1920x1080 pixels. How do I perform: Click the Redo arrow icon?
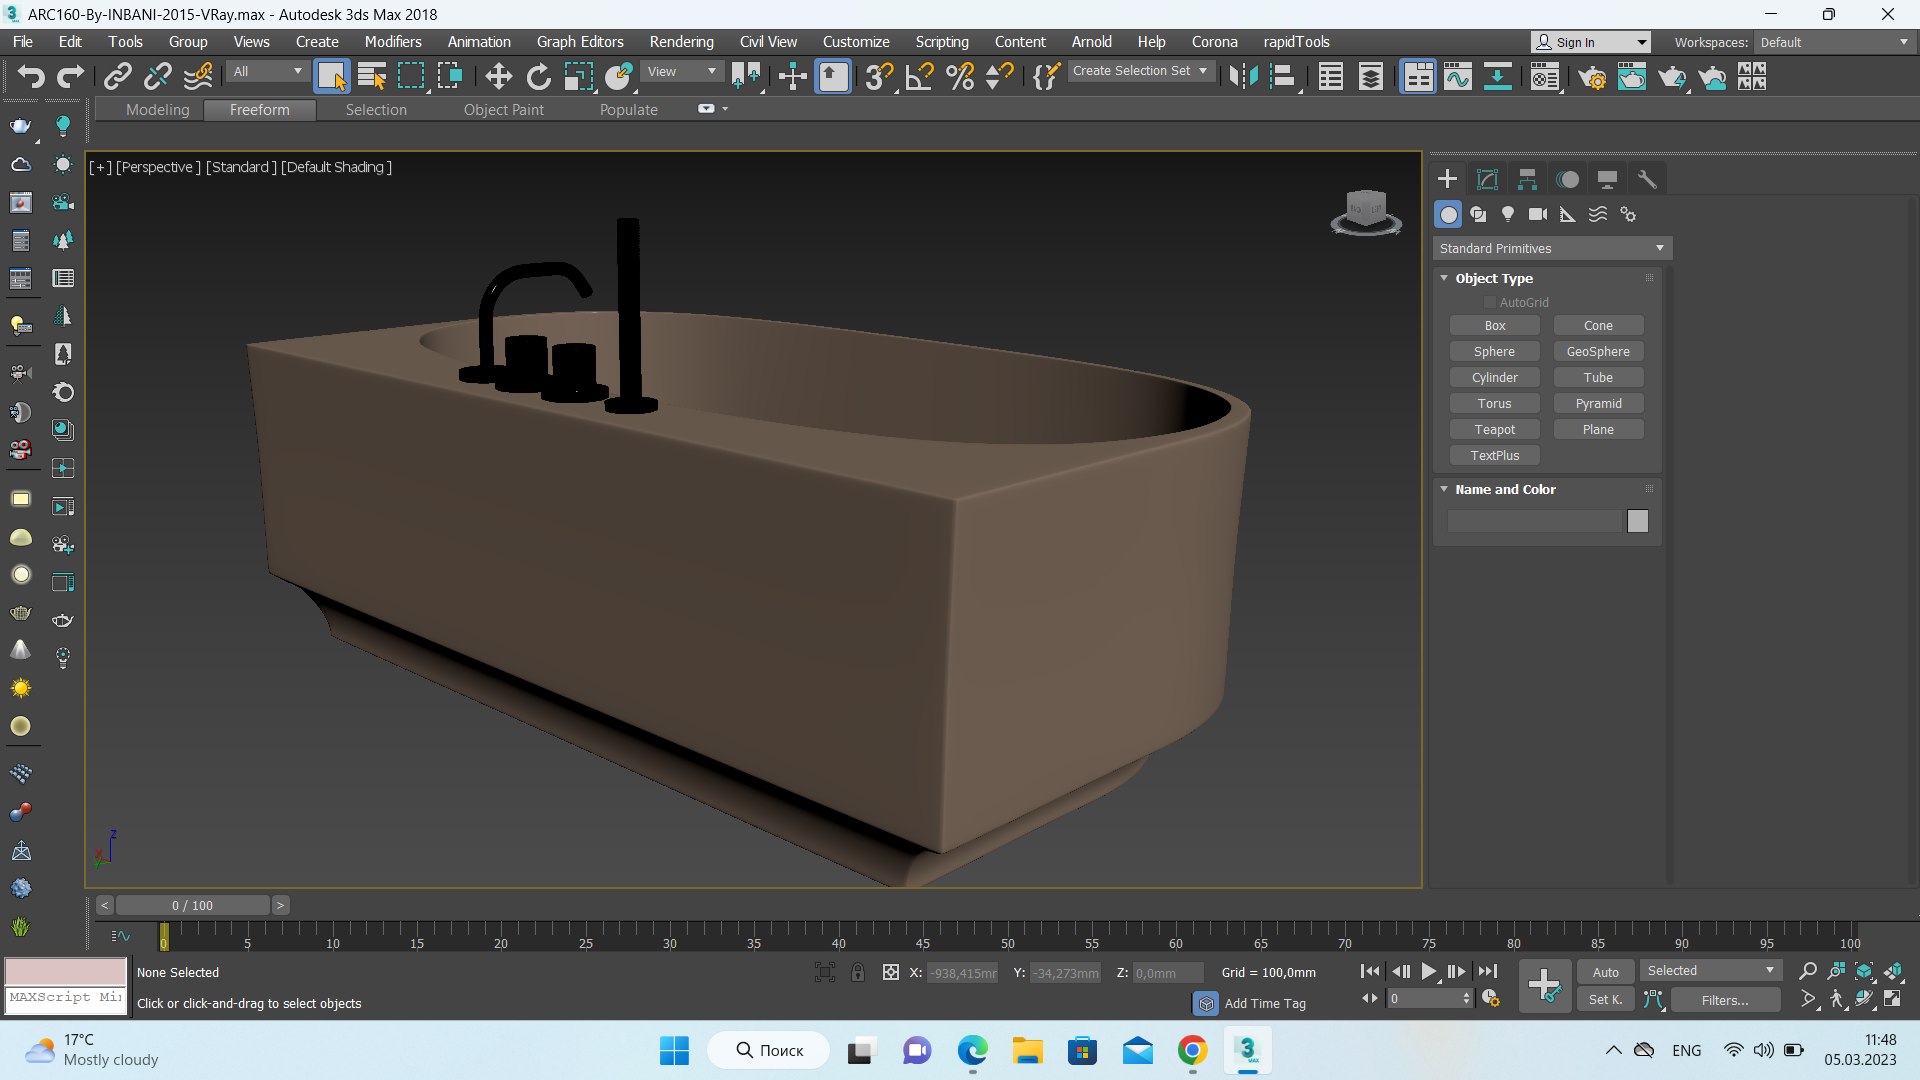(70, 76)
